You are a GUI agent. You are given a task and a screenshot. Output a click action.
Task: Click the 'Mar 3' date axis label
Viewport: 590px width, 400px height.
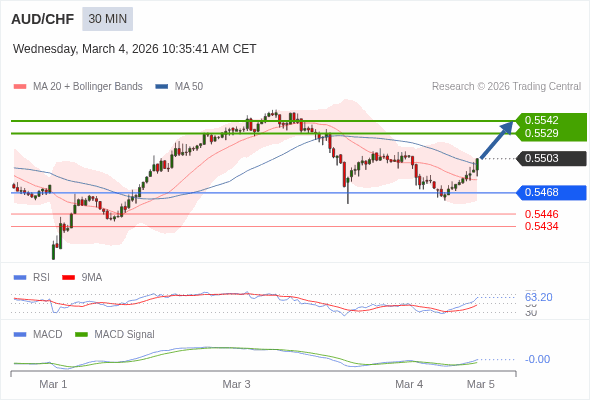pos(236,384)
